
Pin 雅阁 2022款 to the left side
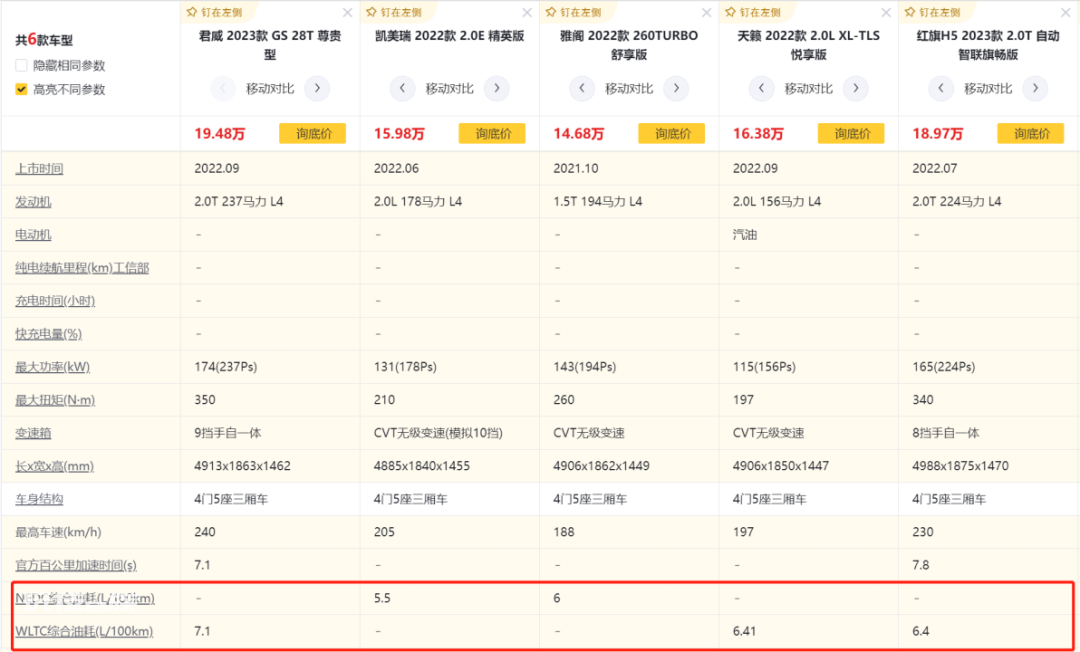pyautogui.click(x=573, y=12)
